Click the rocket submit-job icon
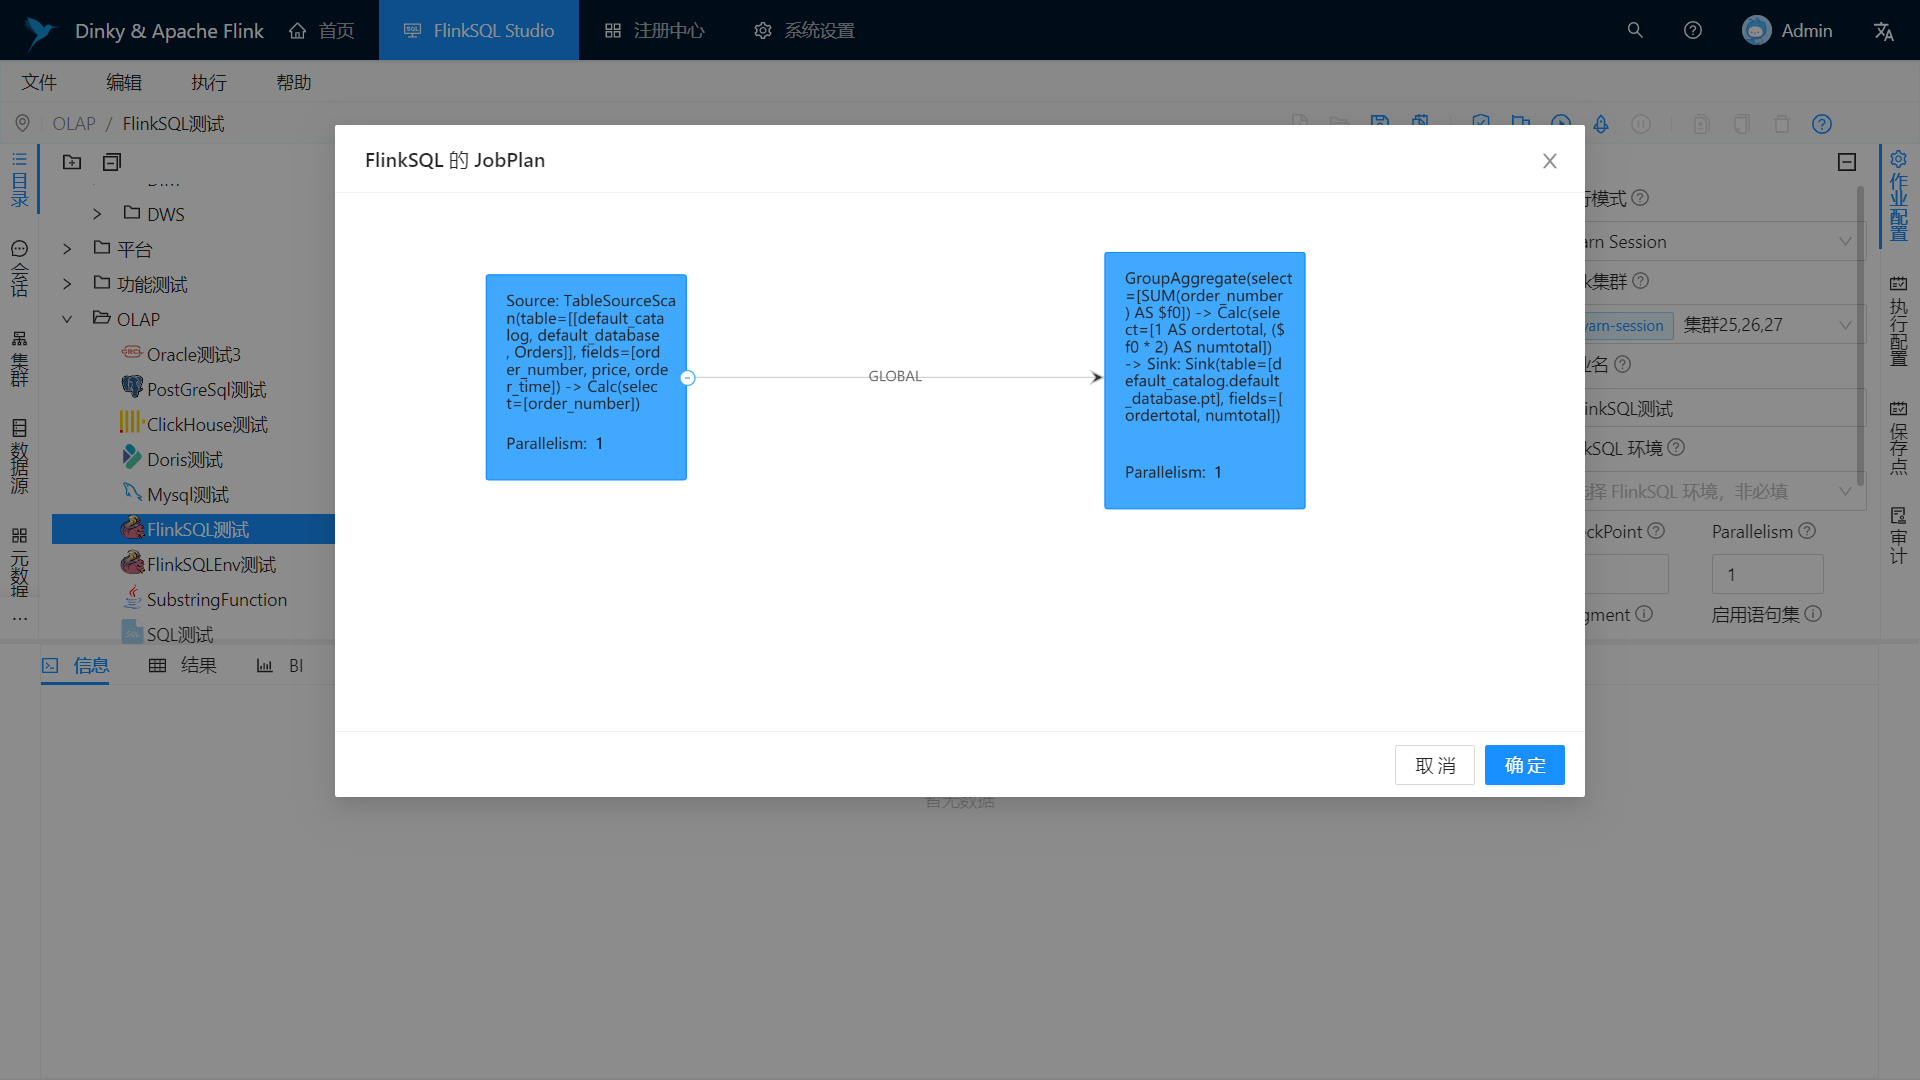The image size is (1920, 1080). pyautogui.click(x=1601, y=124)
